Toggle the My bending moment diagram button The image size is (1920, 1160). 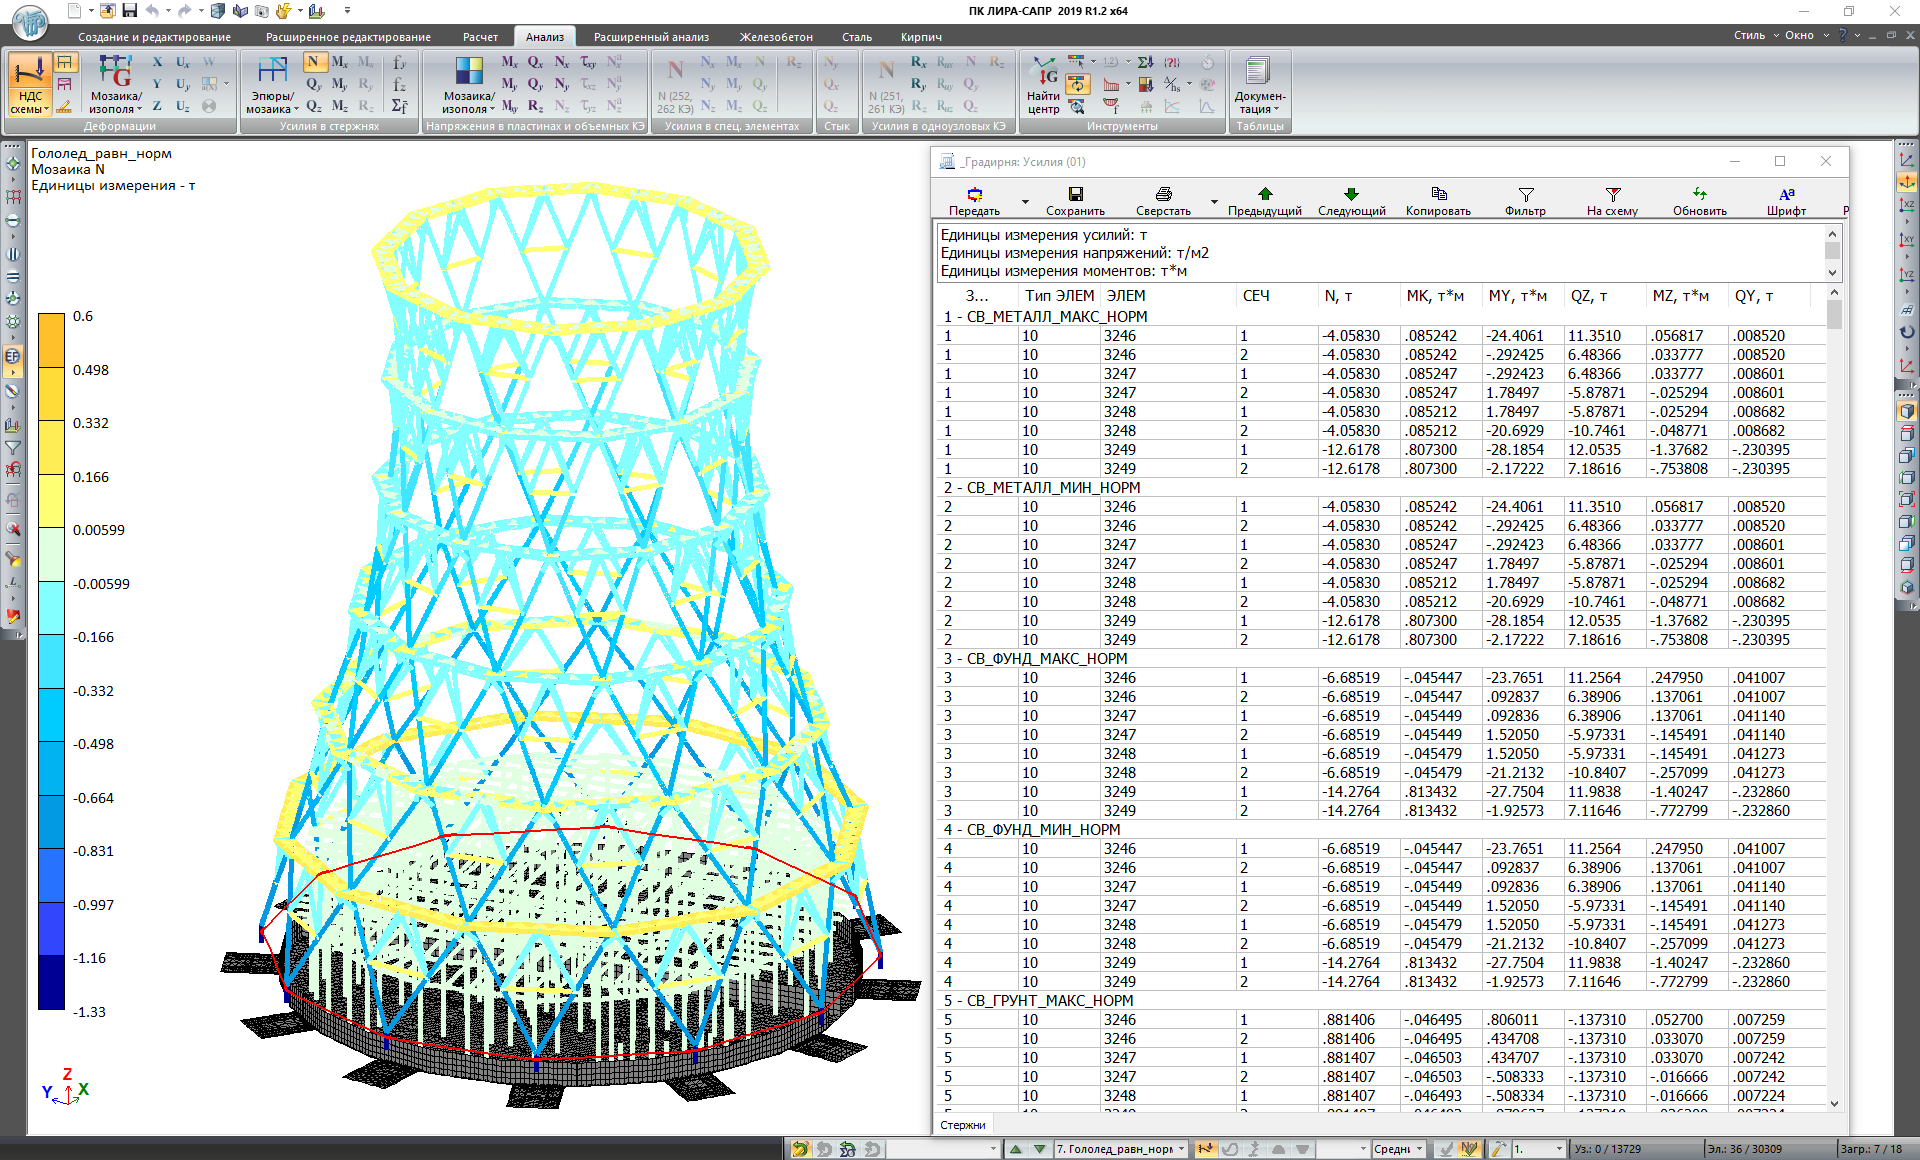pyautogui.click(x=340, y=84)
